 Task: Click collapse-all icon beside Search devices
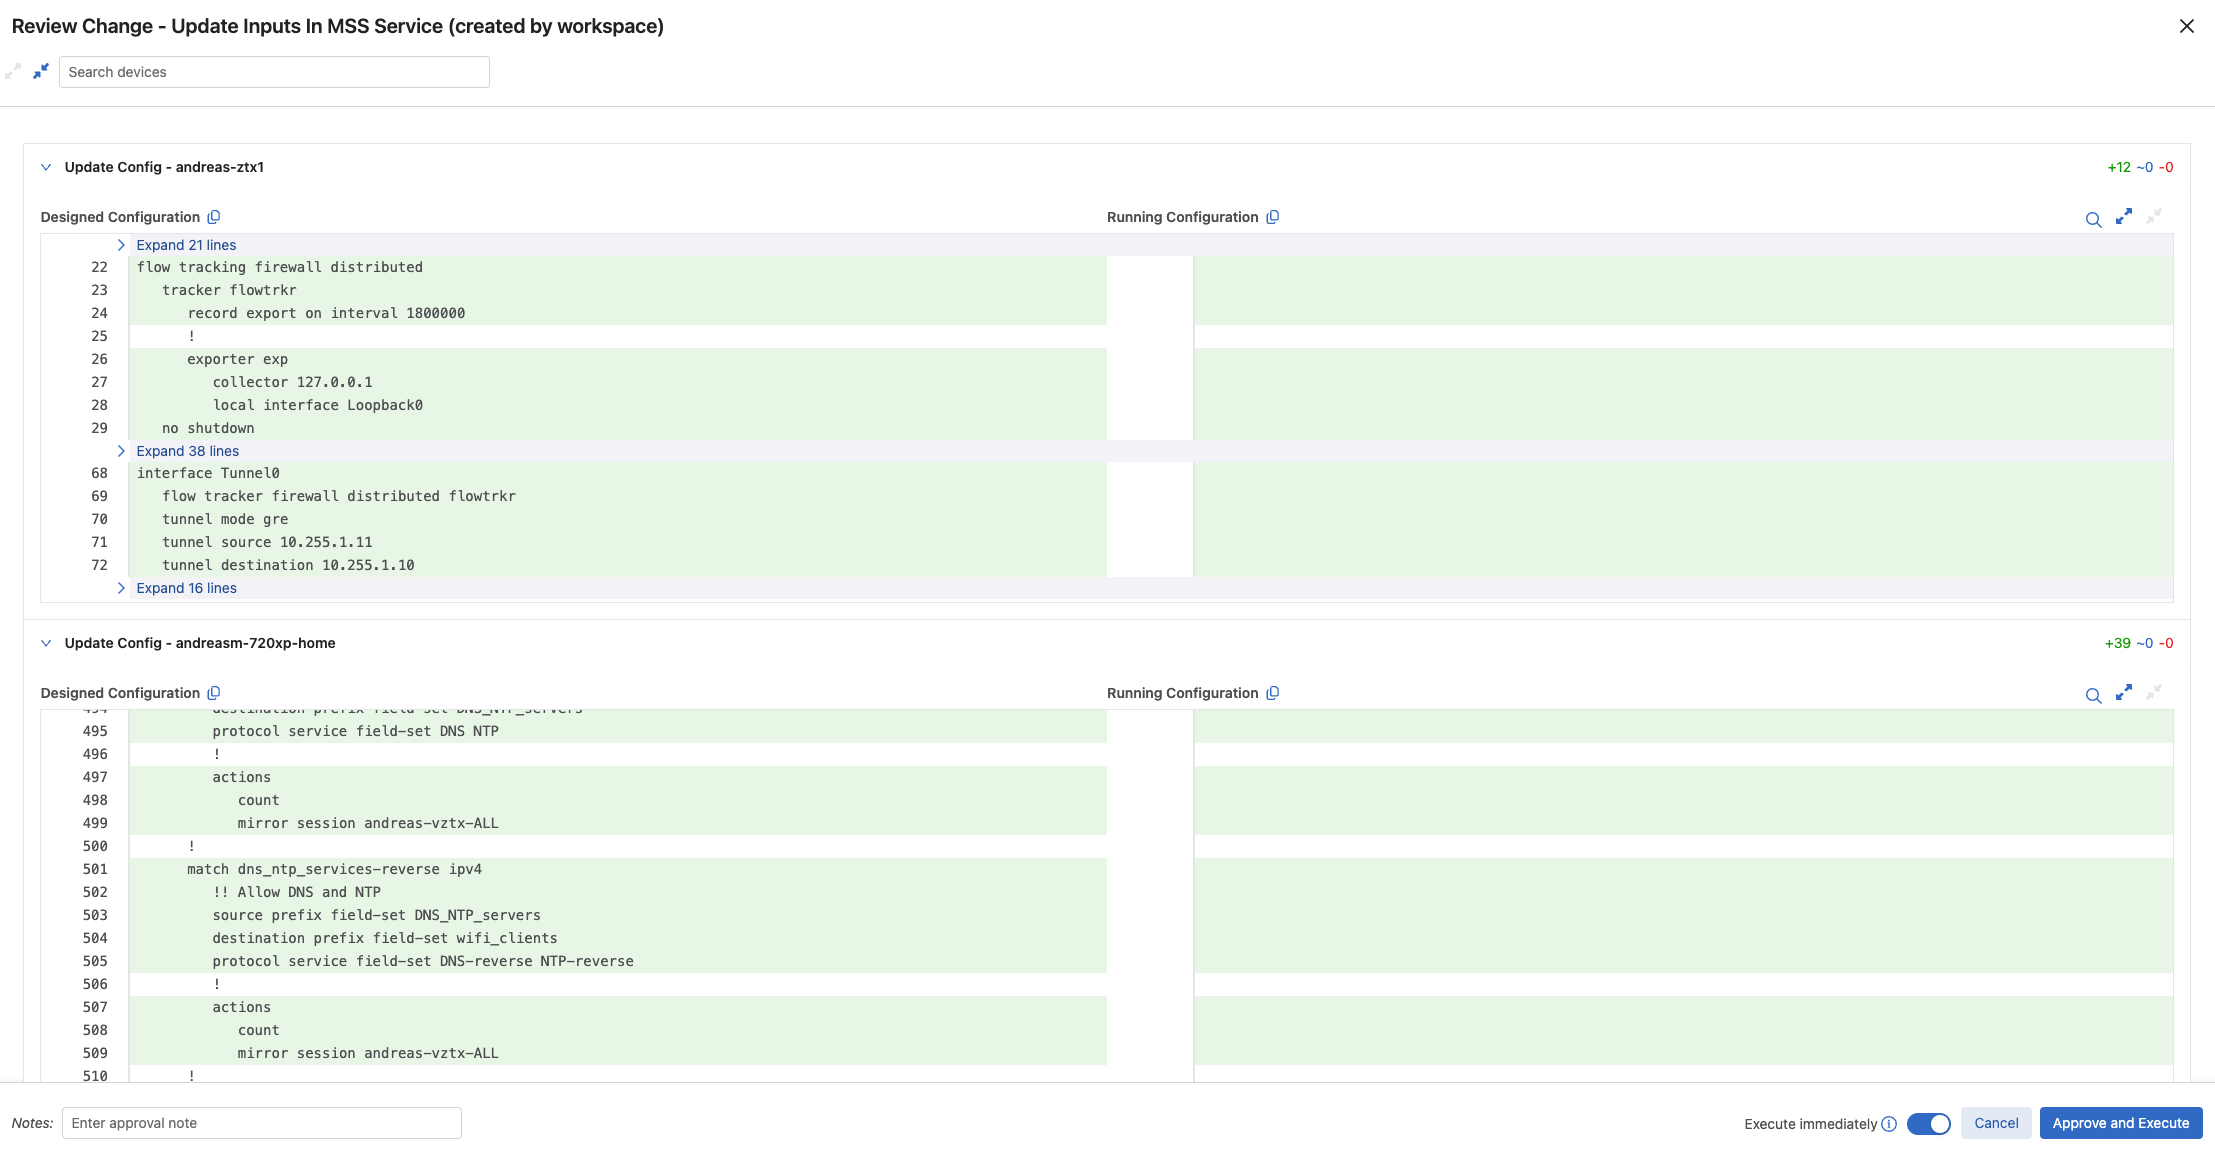(41, 71)
